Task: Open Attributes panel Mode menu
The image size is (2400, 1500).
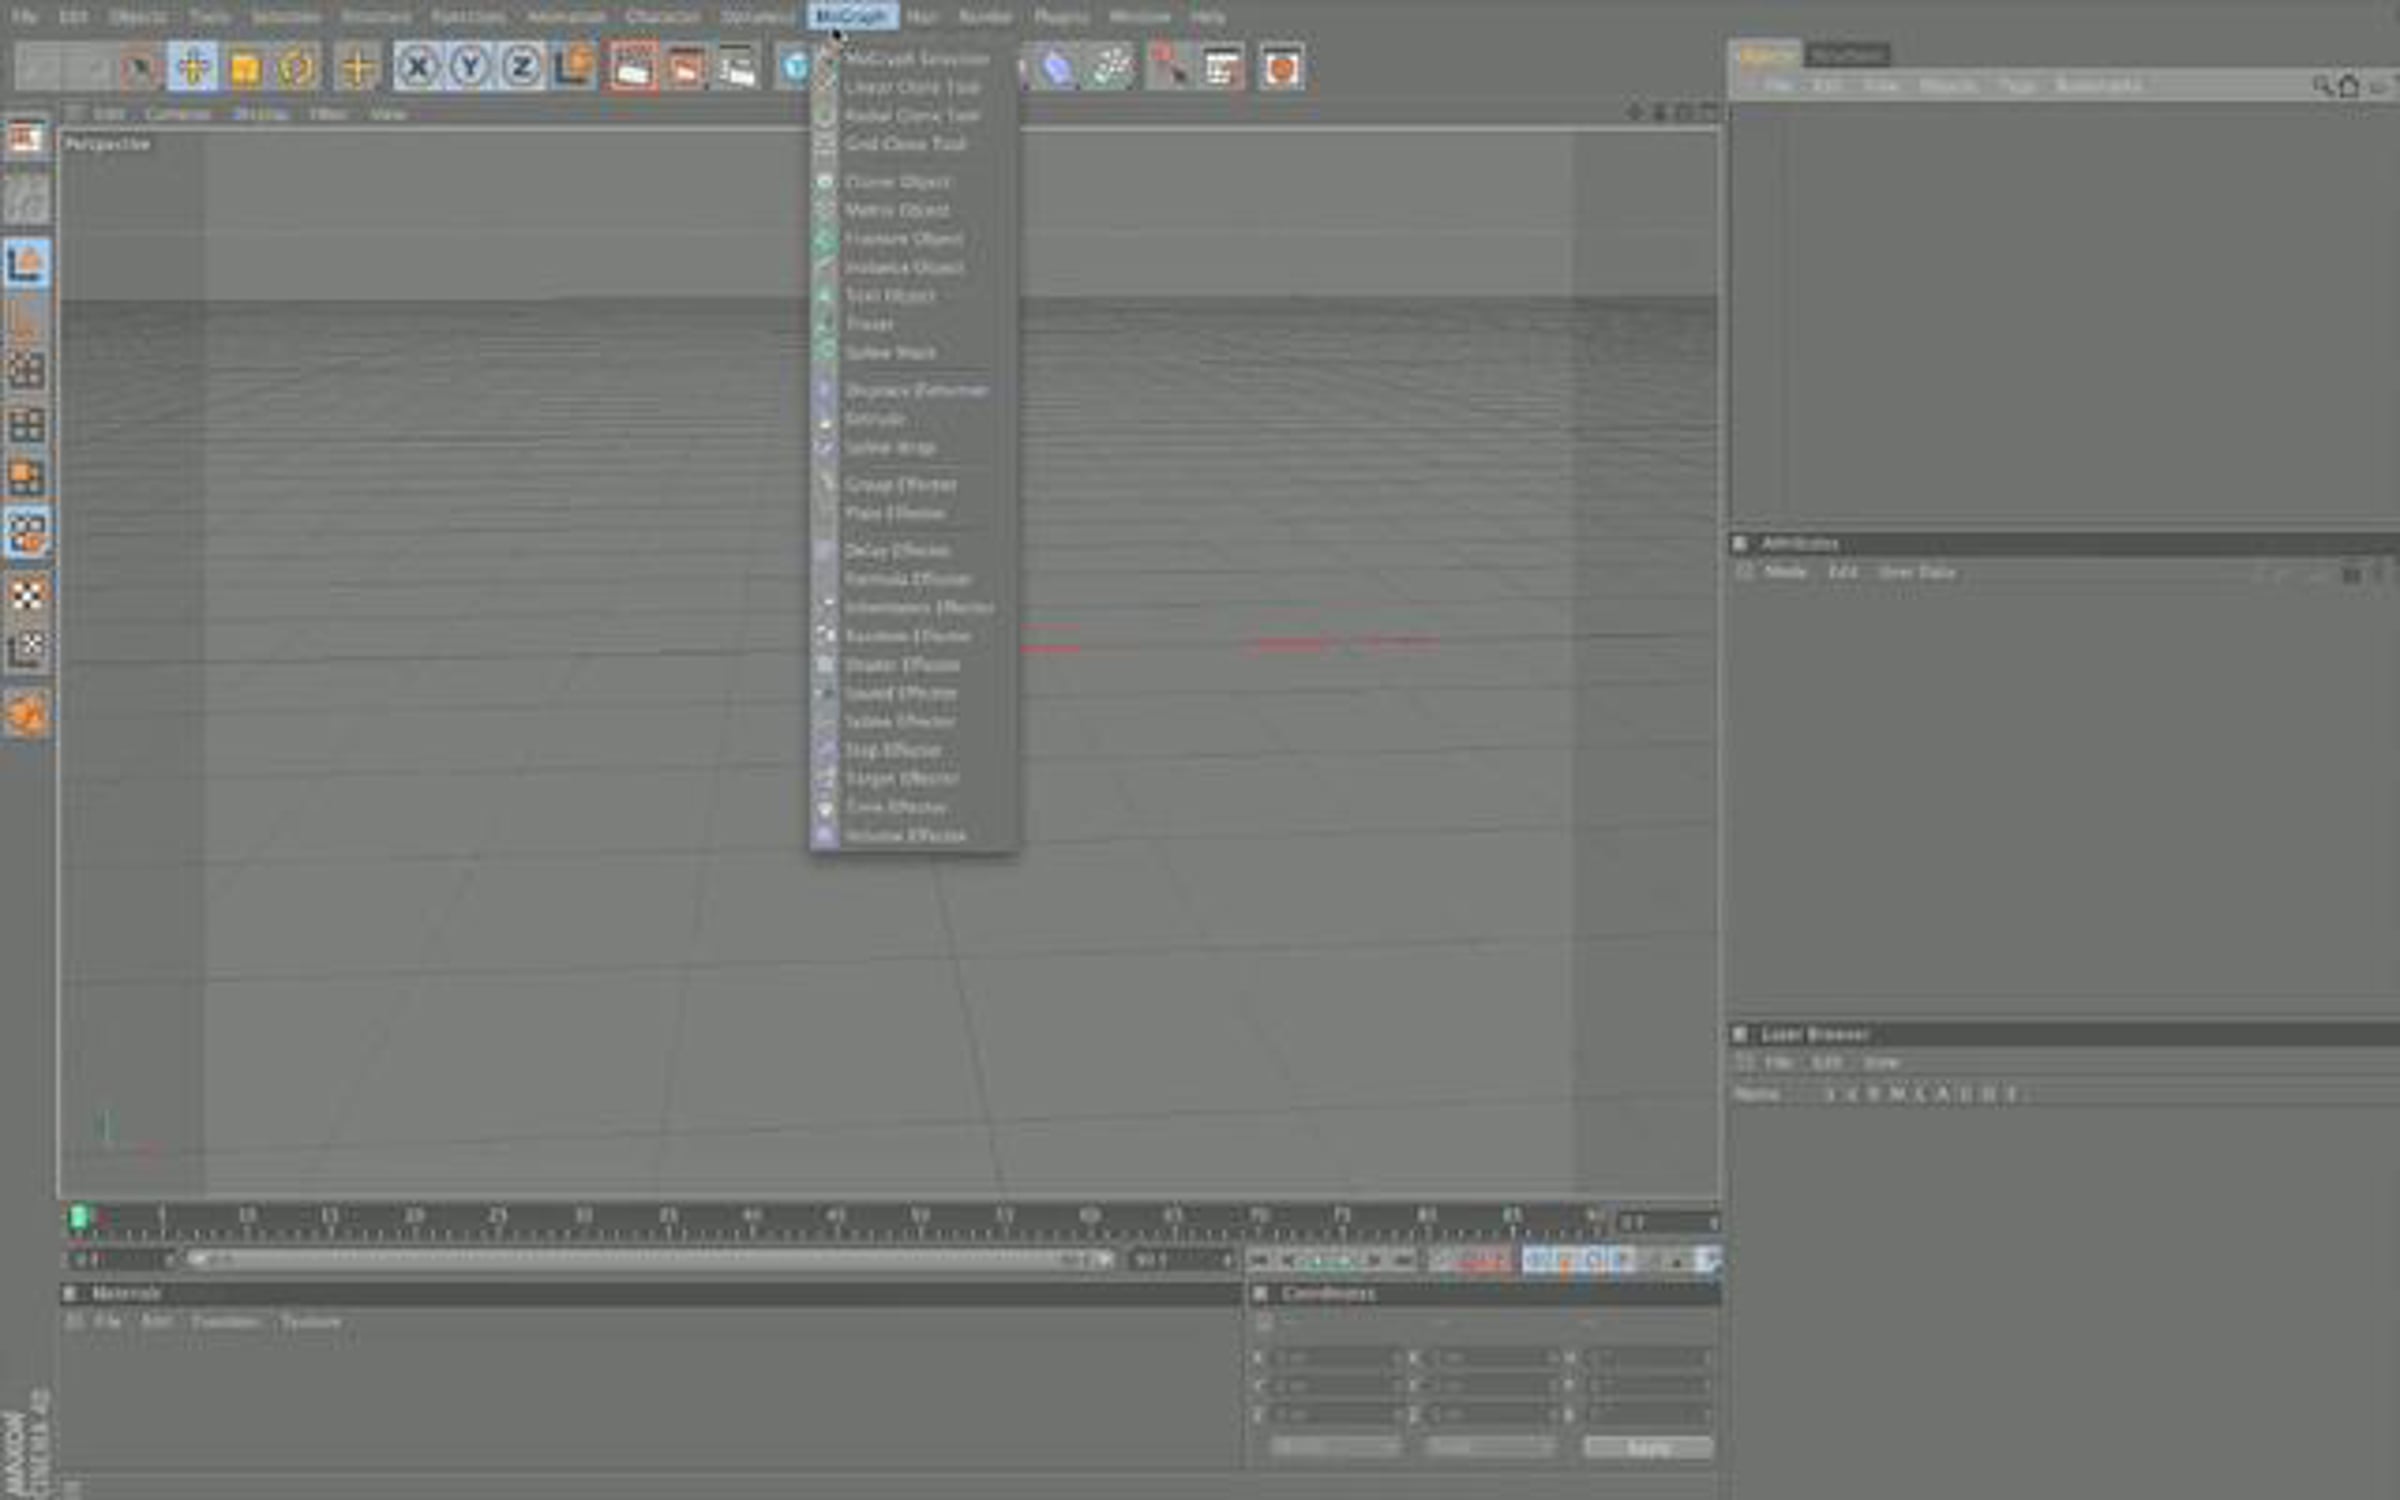Action: click(1785, 573)
